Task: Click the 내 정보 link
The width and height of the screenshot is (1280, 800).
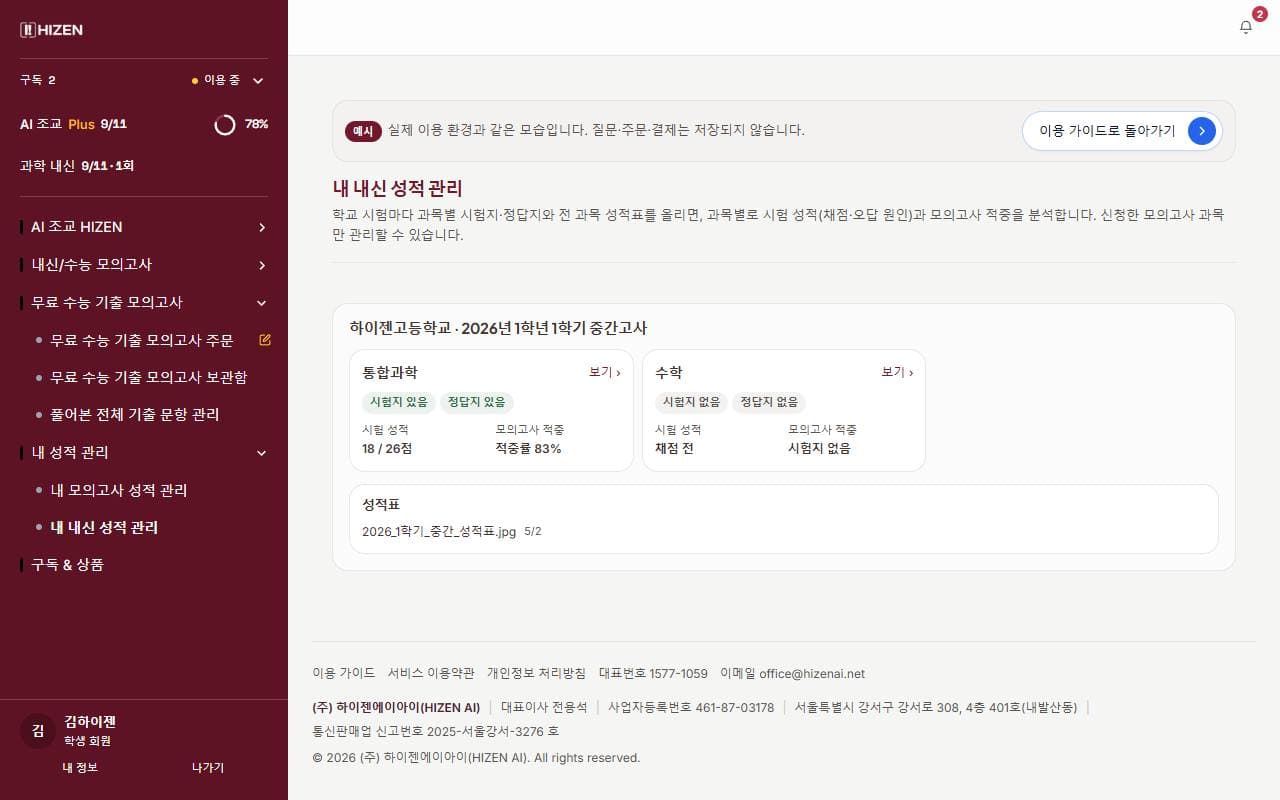Action: click(80, 768)
